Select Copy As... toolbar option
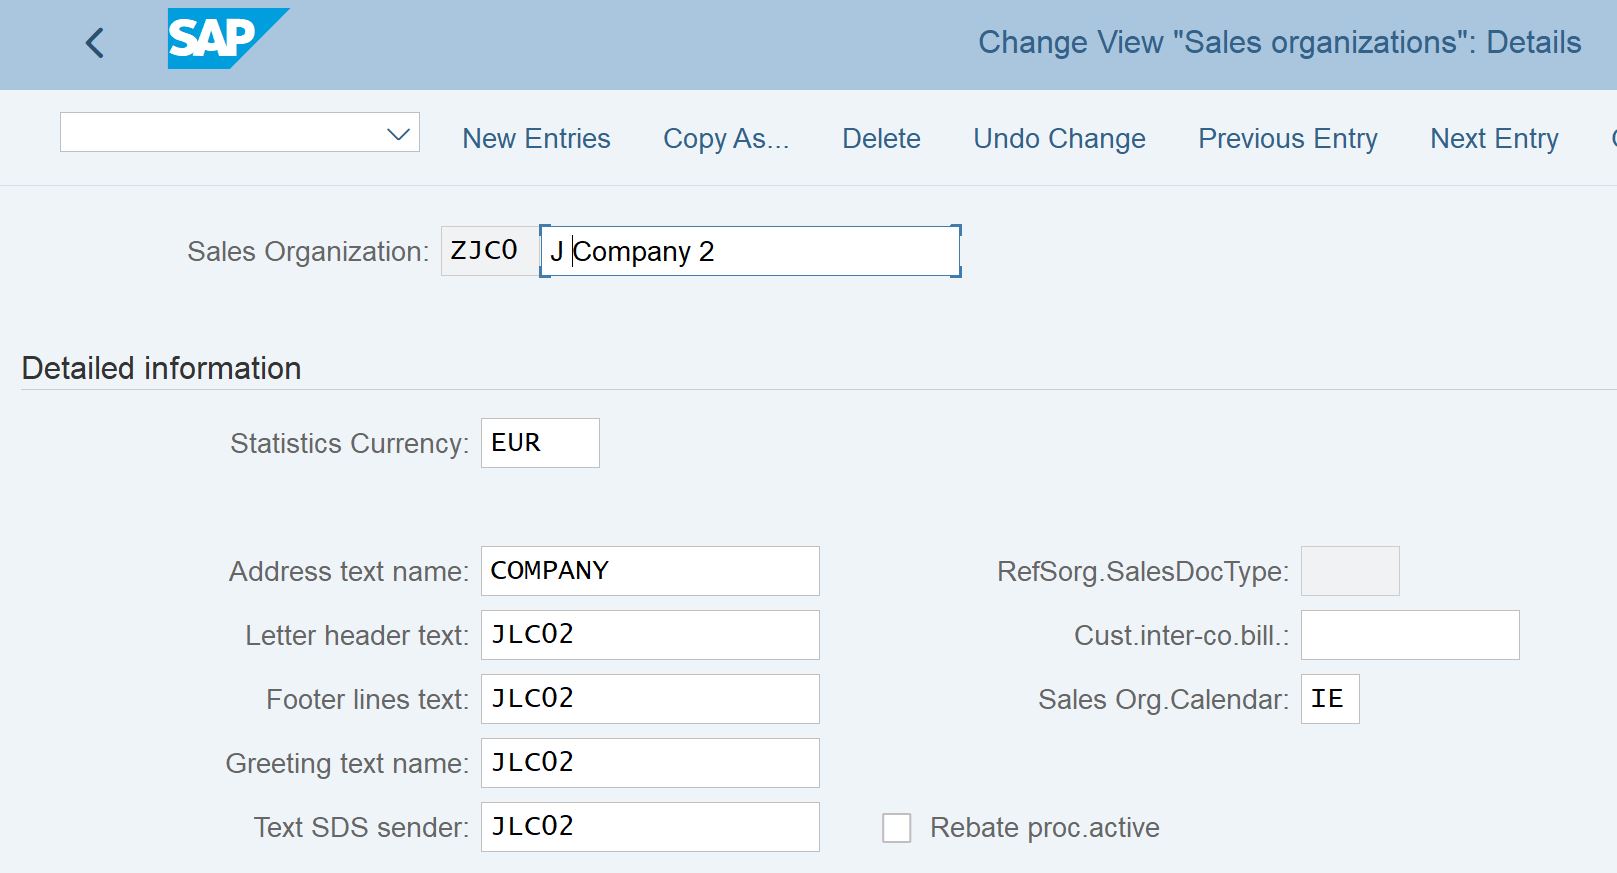 point(725,139)
